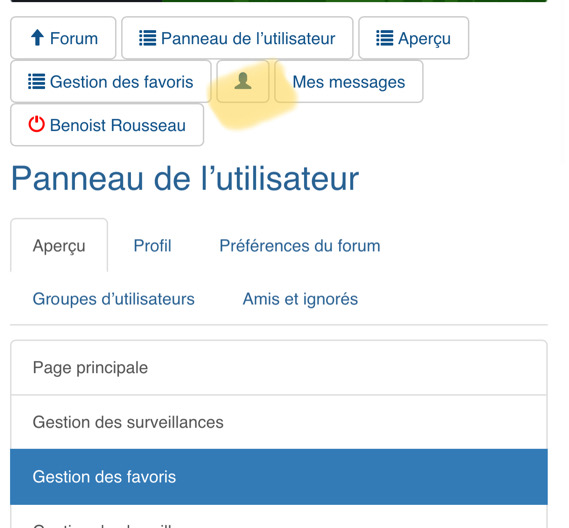
Task: Click the Benoist Rousseau logout button
Action: [107, 125]
